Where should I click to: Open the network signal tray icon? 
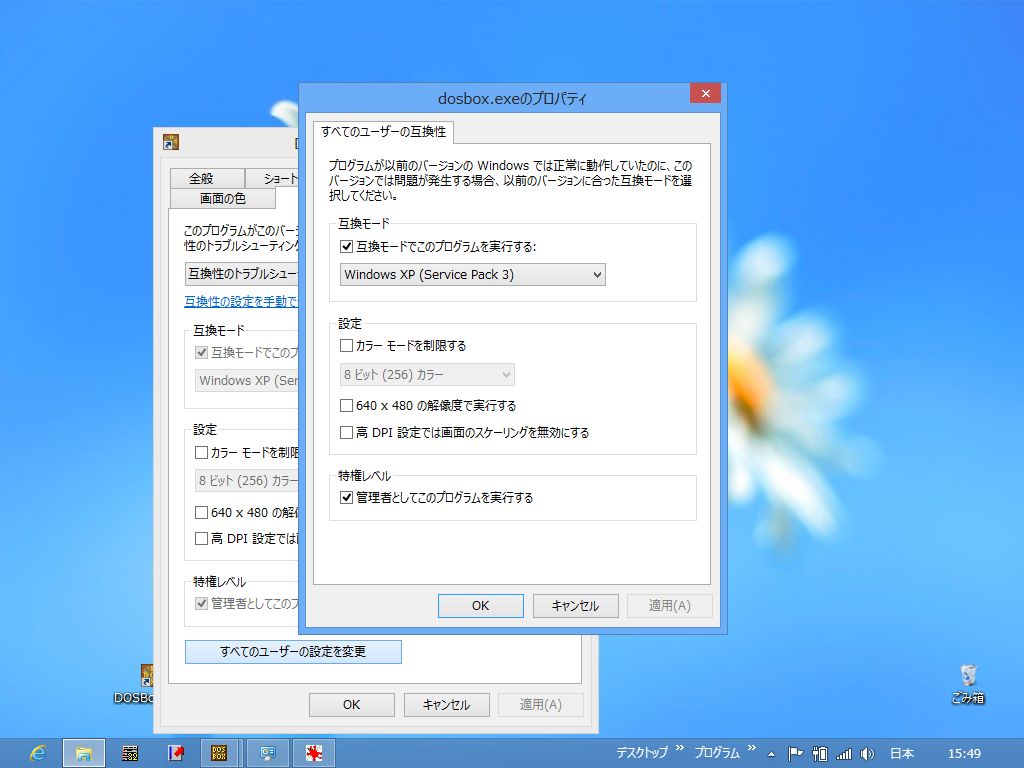click(x=844, y=753)
